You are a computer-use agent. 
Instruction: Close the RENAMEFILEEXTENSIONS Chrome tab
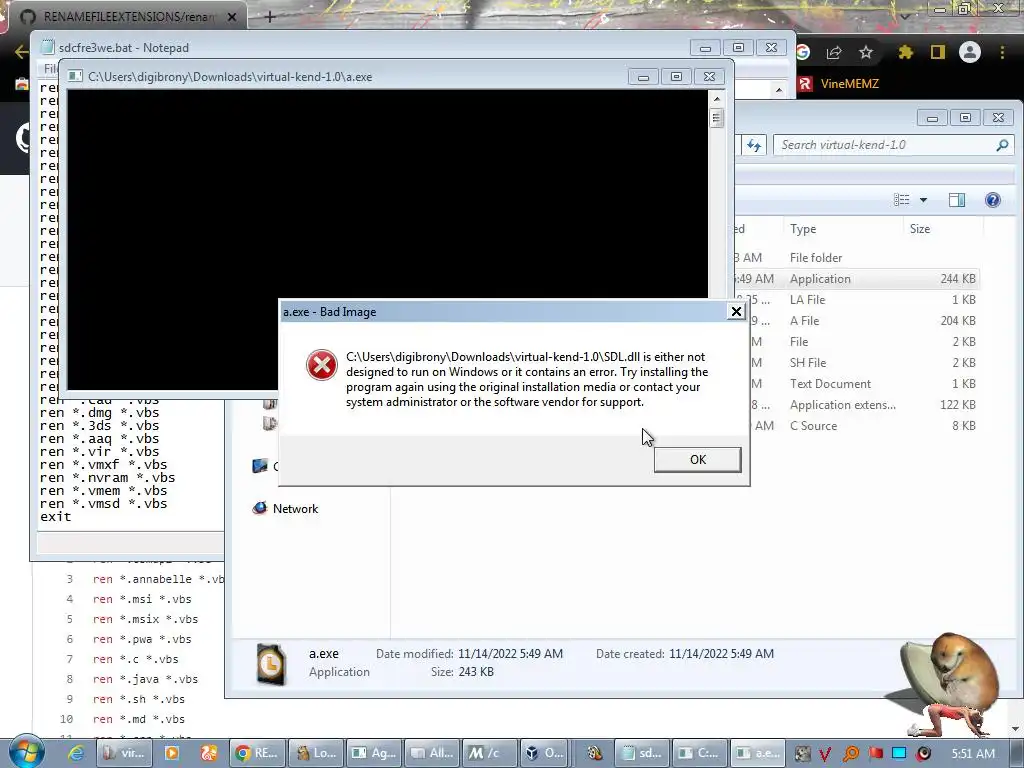click(232, 17)
